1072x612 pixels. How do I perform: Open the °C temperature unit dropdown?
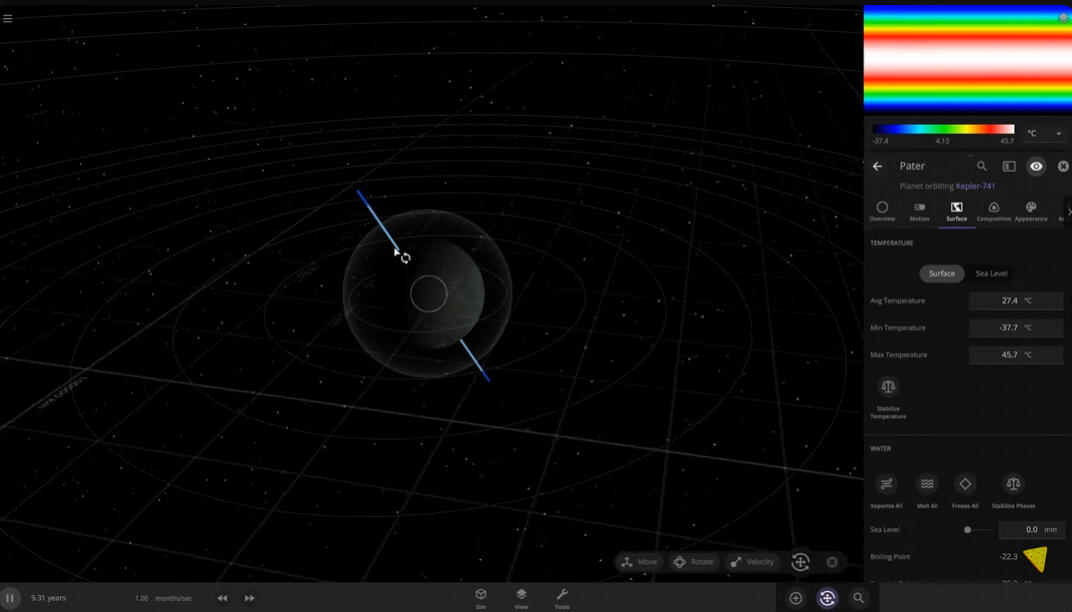point(1044,133)
